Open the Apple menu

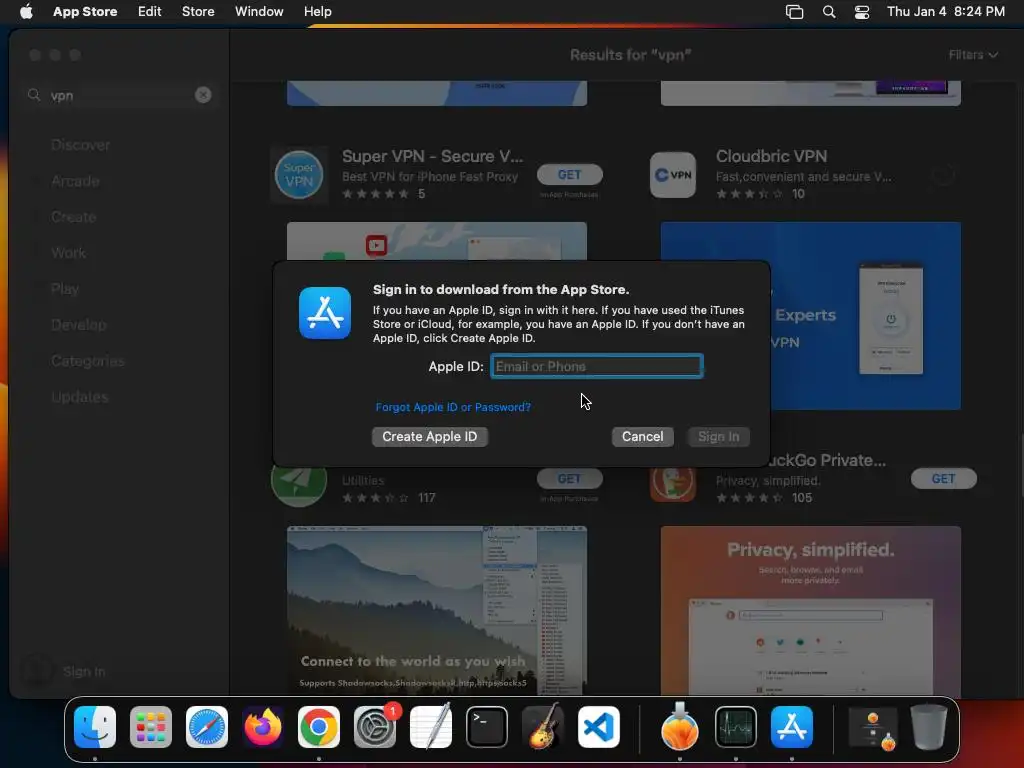tap(26, 11)
